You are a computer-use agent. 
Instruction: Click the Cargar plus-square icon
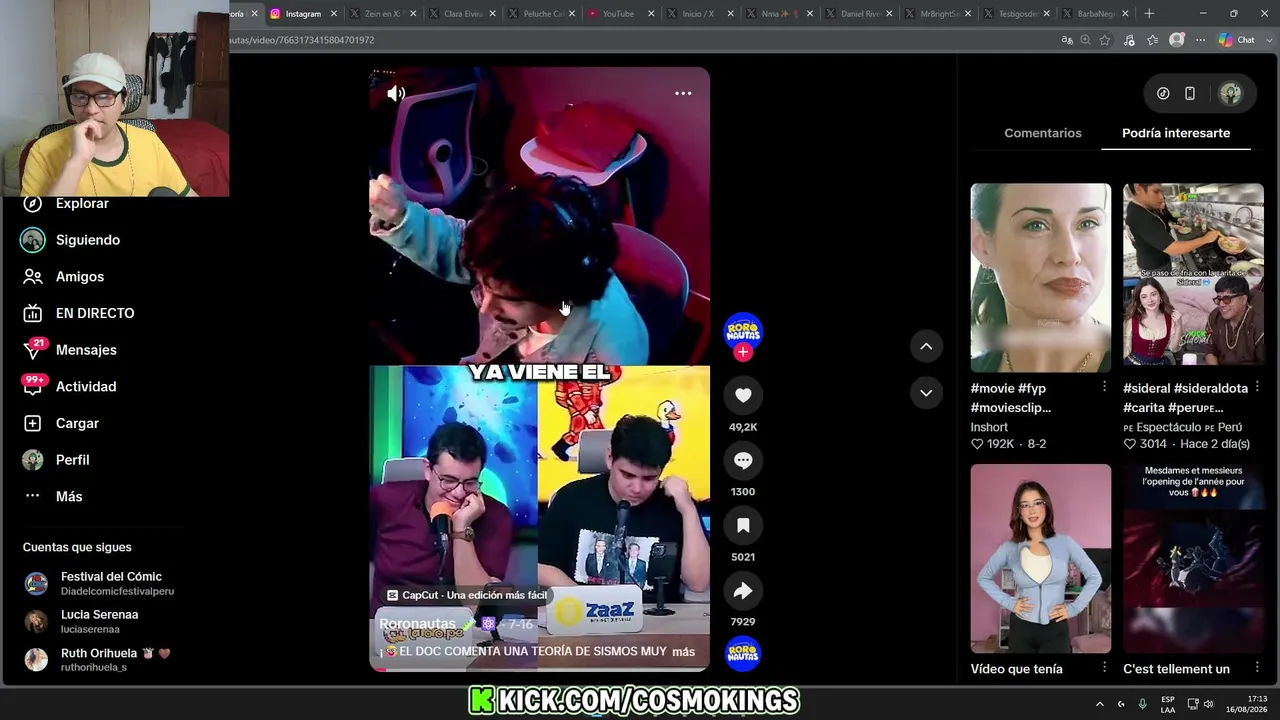coord(33,423)
